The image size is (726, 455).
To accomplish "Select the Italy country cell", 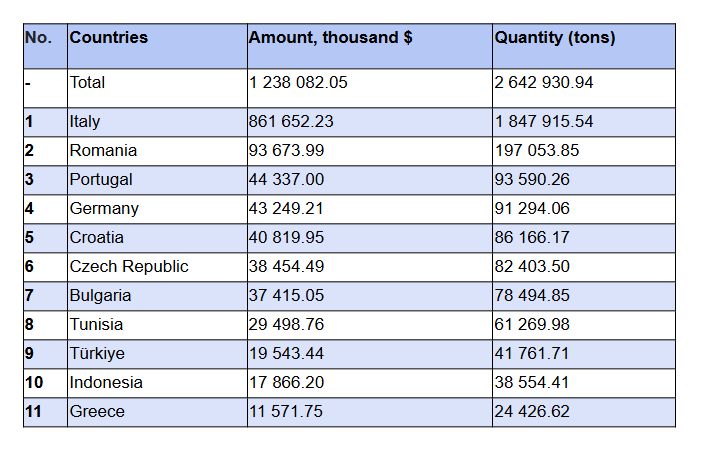I will pos(85,122).
